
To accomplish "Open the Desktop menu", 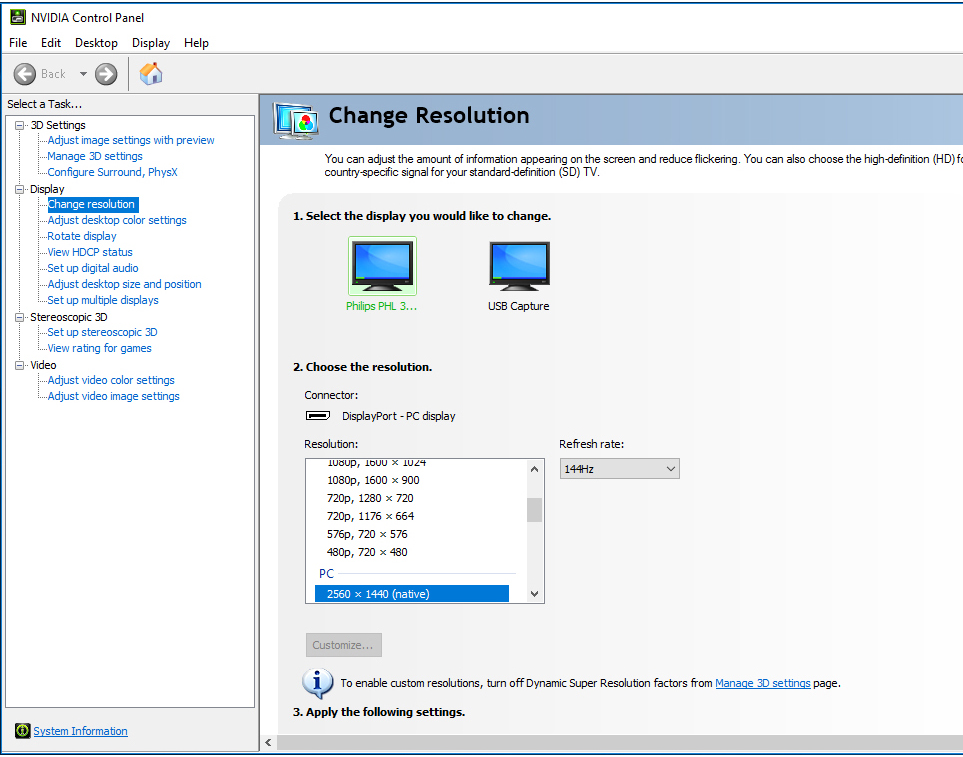I will pos(96,43).
